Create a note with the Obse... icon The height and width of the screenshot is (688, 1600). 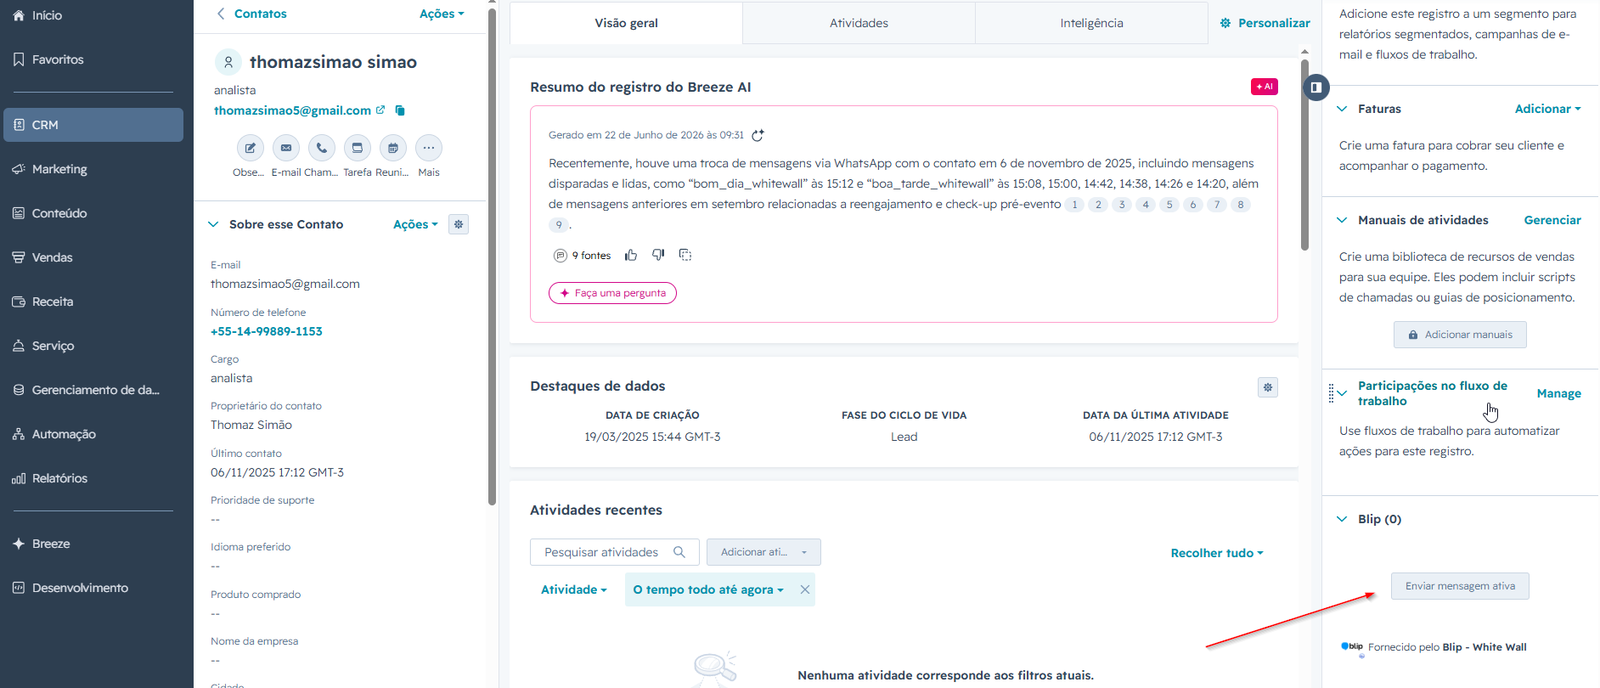click(250, 148)
